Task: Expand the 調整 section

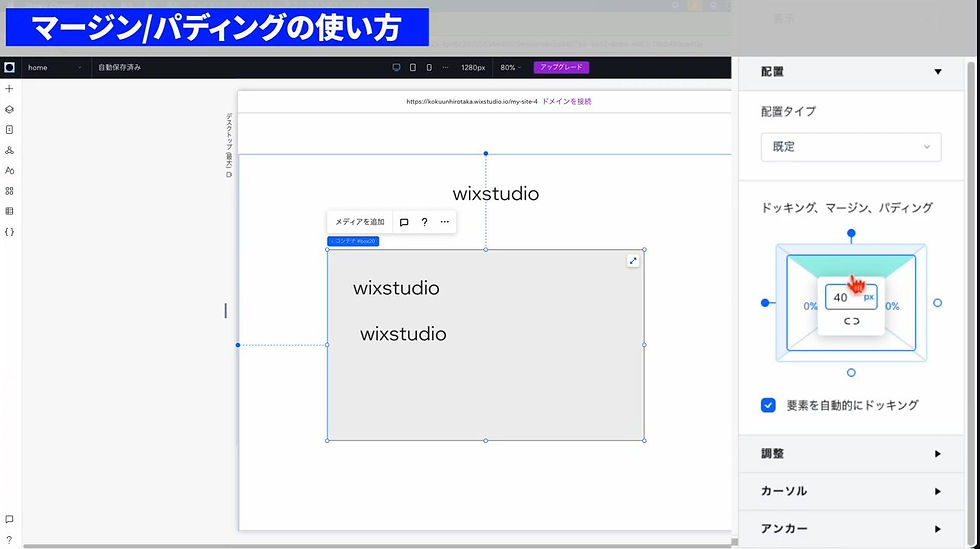Action: 851,454
